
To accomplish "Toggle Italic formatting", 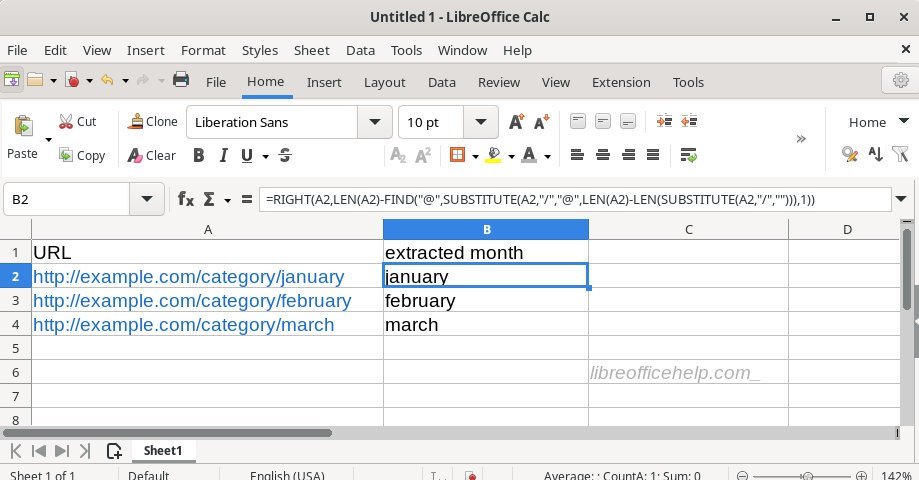I will tap(223, 155).
